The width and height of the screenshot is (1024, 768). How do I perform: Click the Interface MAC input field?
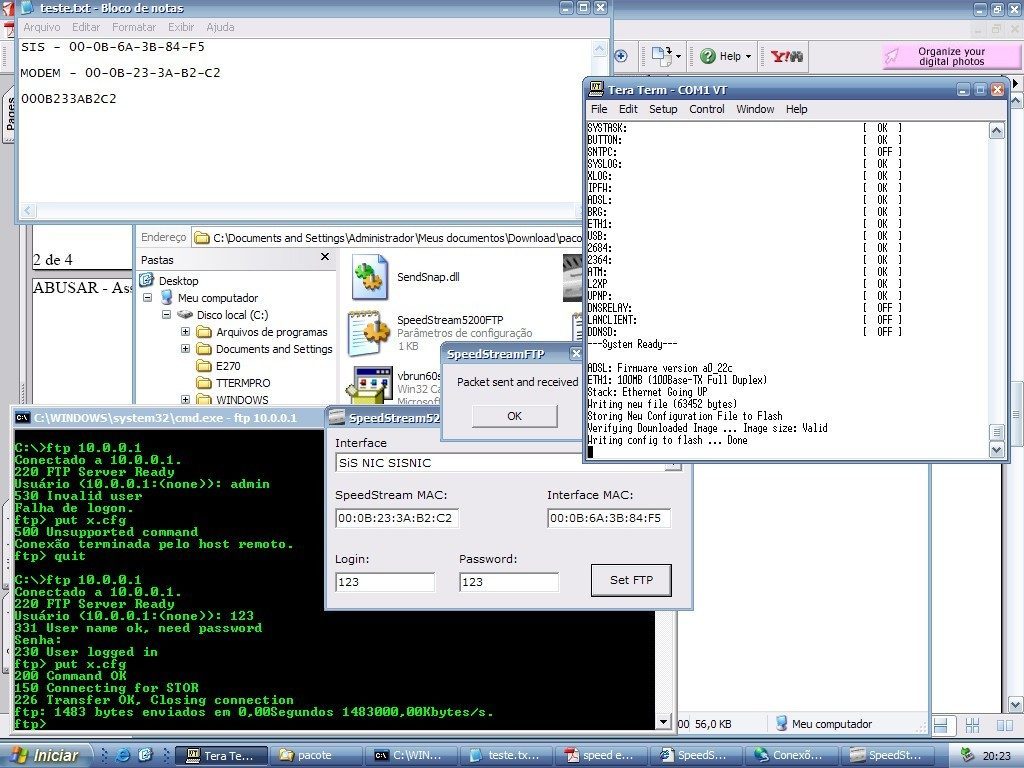pos(609,519)
